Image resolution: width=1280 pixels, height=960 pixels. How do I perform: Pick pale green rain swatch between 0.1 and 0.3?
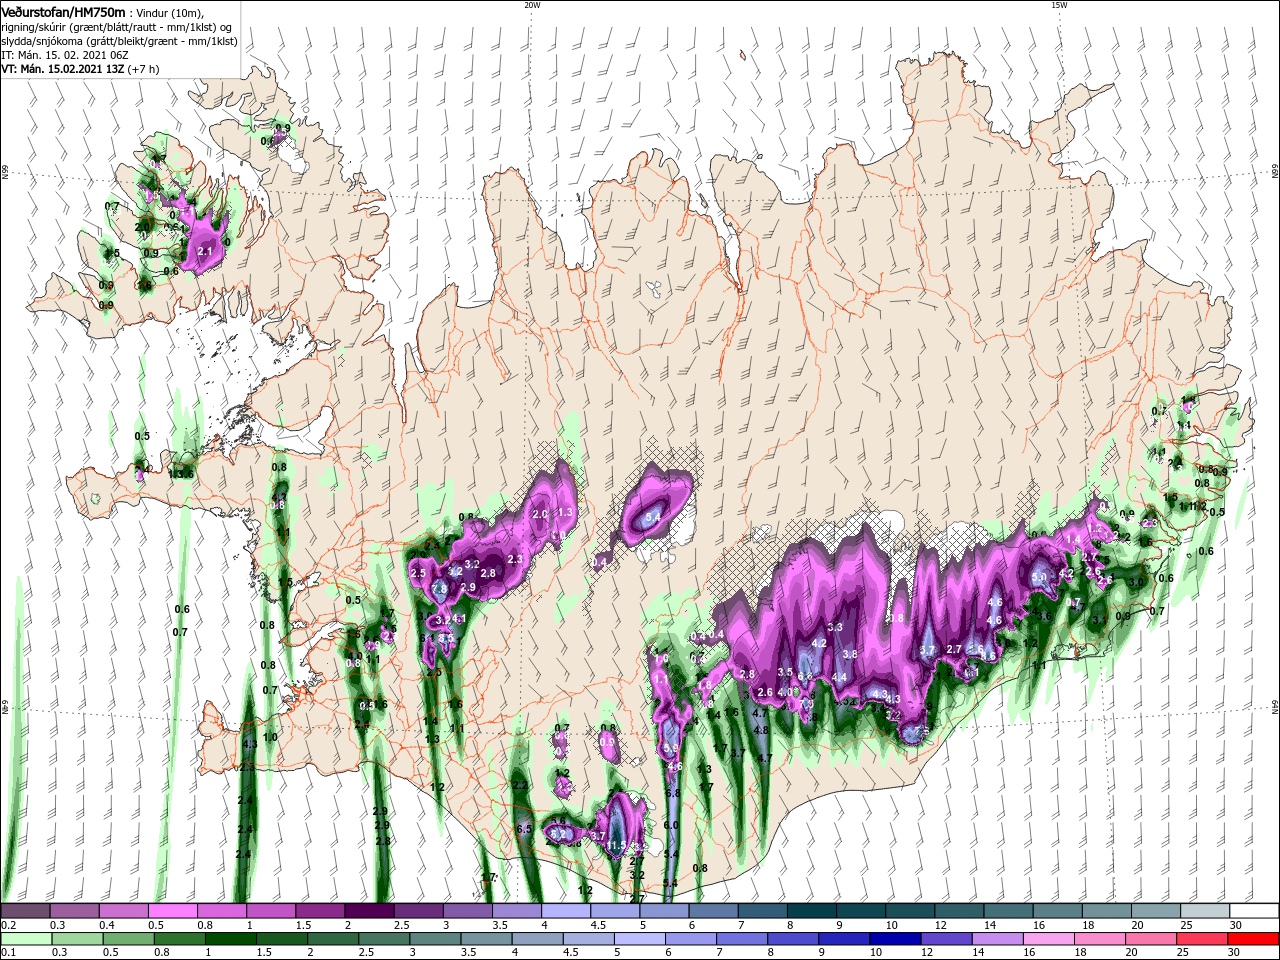(x=25, y=939)
